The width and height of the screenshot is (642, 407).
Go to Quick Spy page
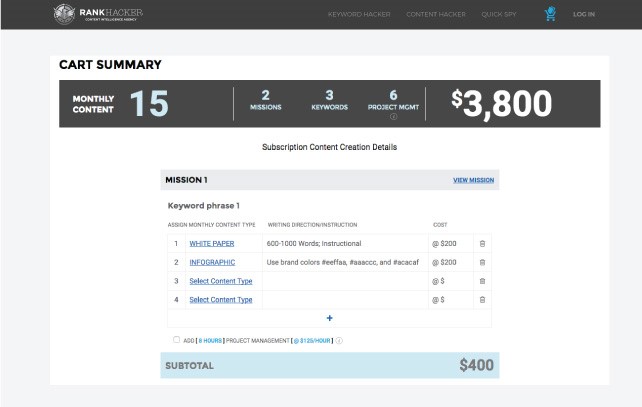499,15
